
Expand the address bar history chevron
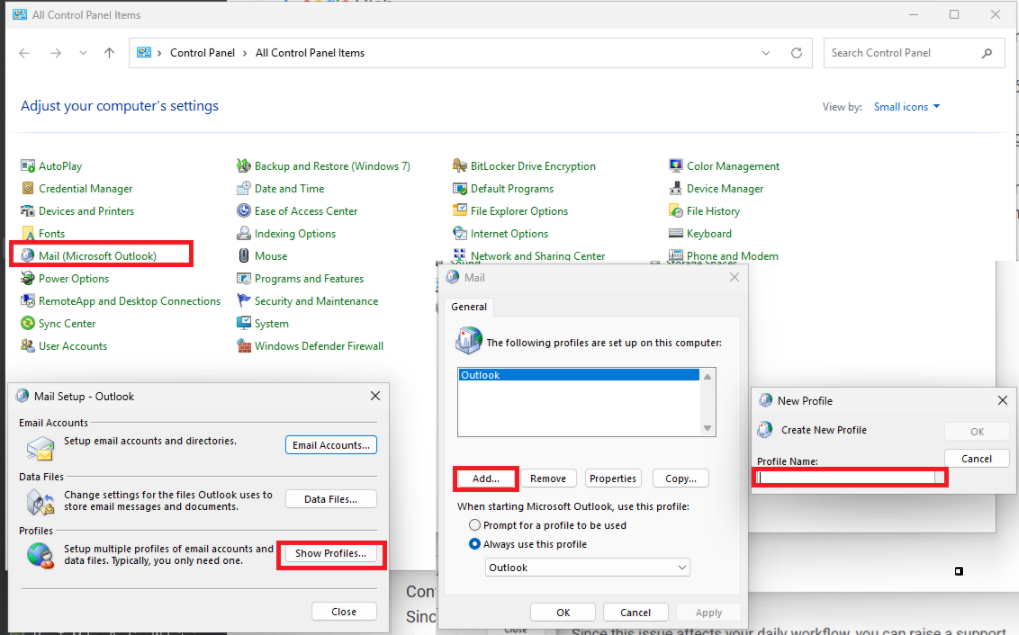[766, 53]
